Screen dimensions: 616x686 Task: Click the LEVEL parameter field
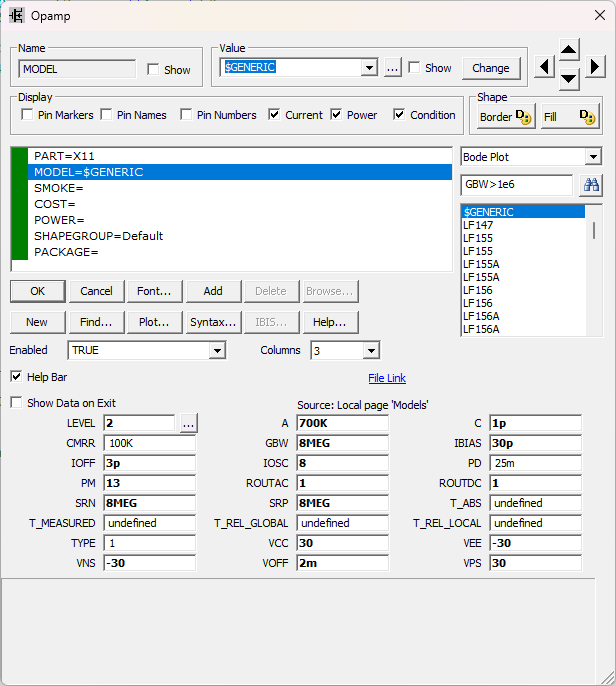point(139,423)
